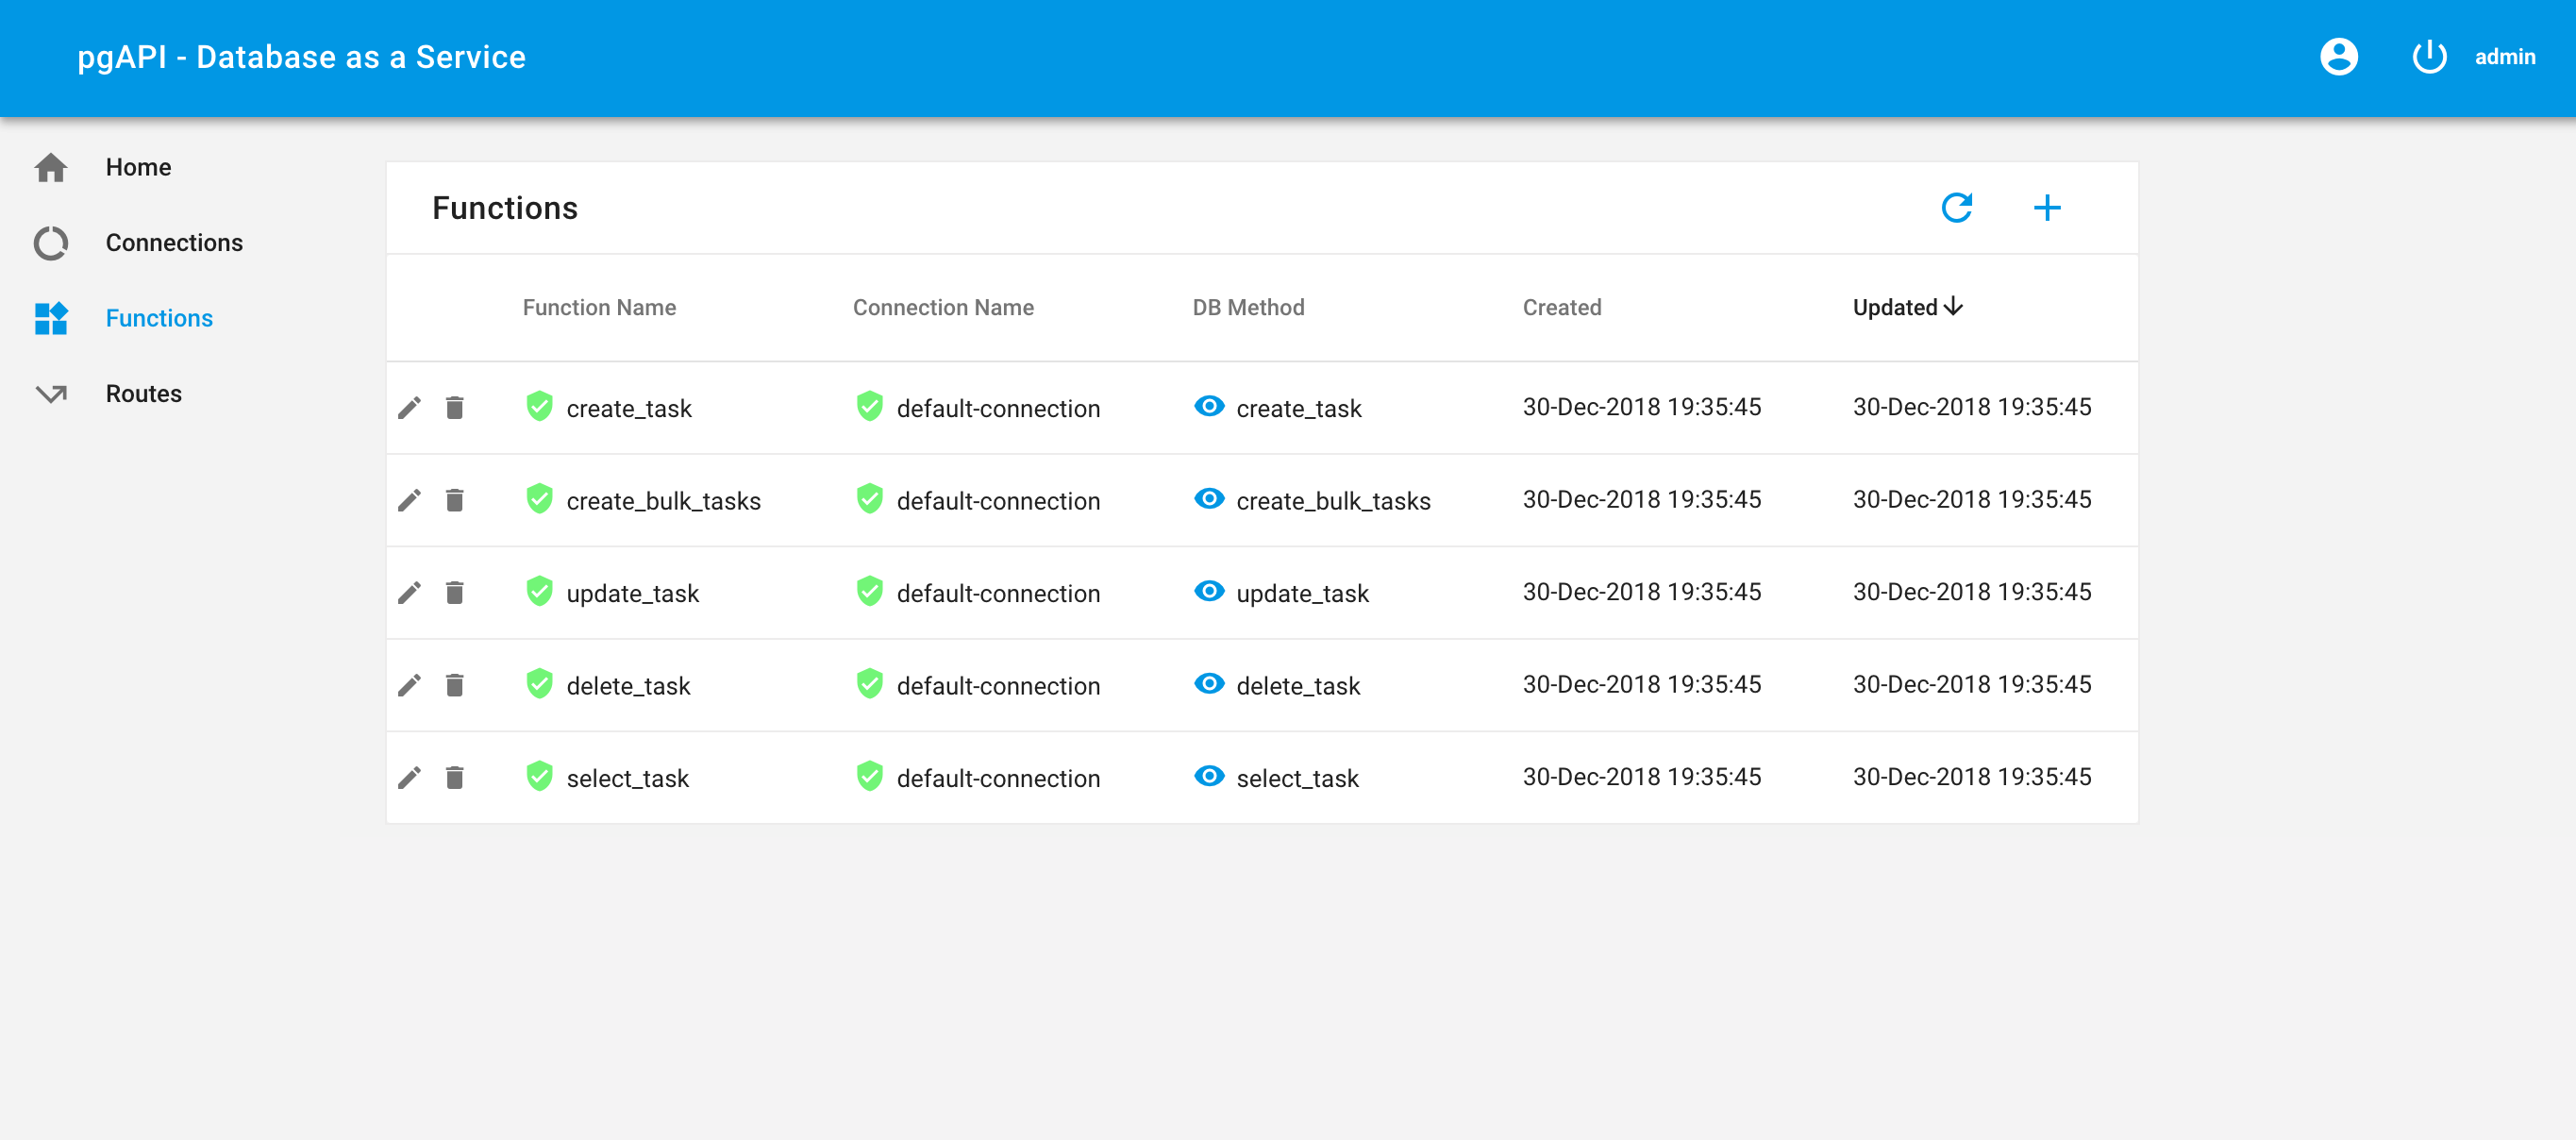The height and width of the screenshot is (1140, 2576).
Task: Delete the delete_task function row
Action: click(455, 685)
